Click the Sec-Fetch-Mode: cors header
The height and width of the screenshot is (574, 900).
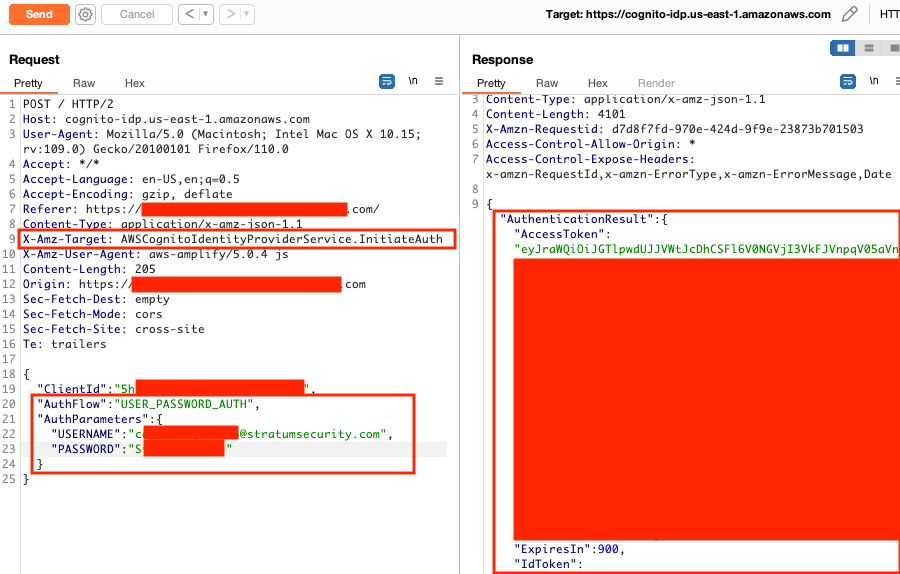(92, 314)
